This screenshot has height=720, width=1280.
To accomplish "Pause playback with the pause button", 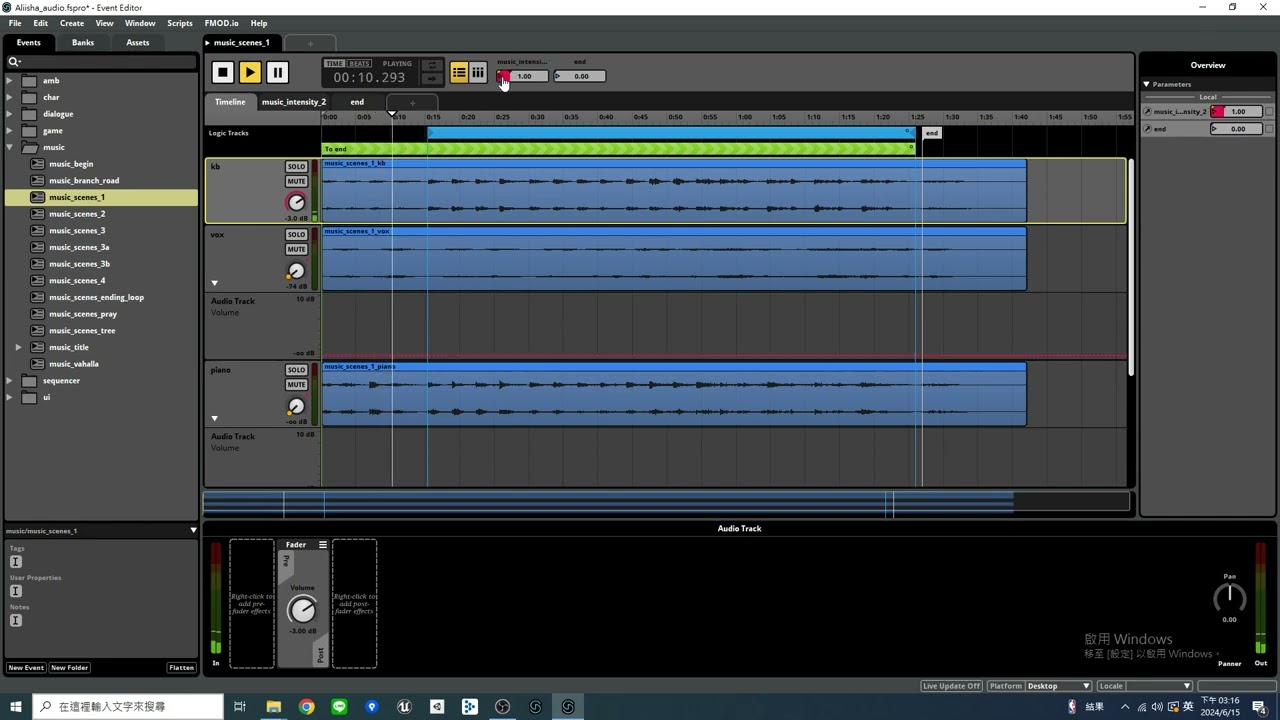I will 277,72.
